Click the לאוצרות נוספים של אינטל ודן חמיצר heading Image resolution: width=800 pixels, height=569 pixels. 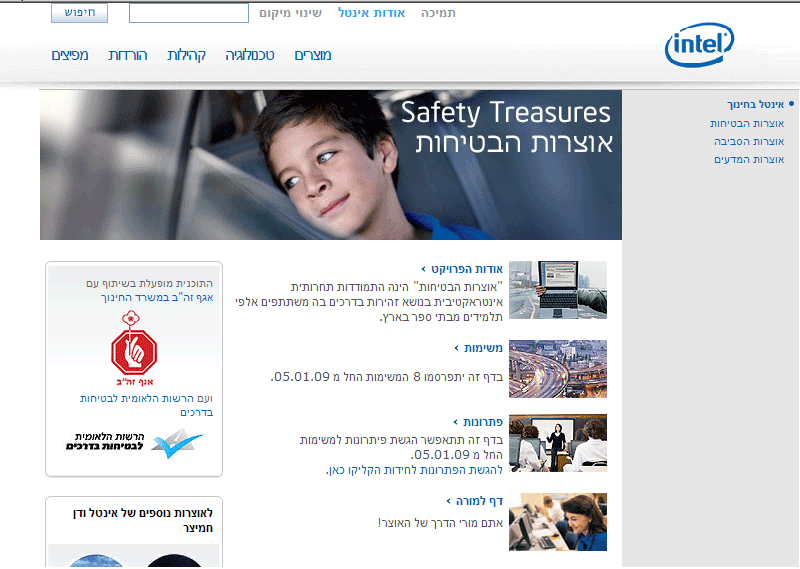tap(143, 521)
